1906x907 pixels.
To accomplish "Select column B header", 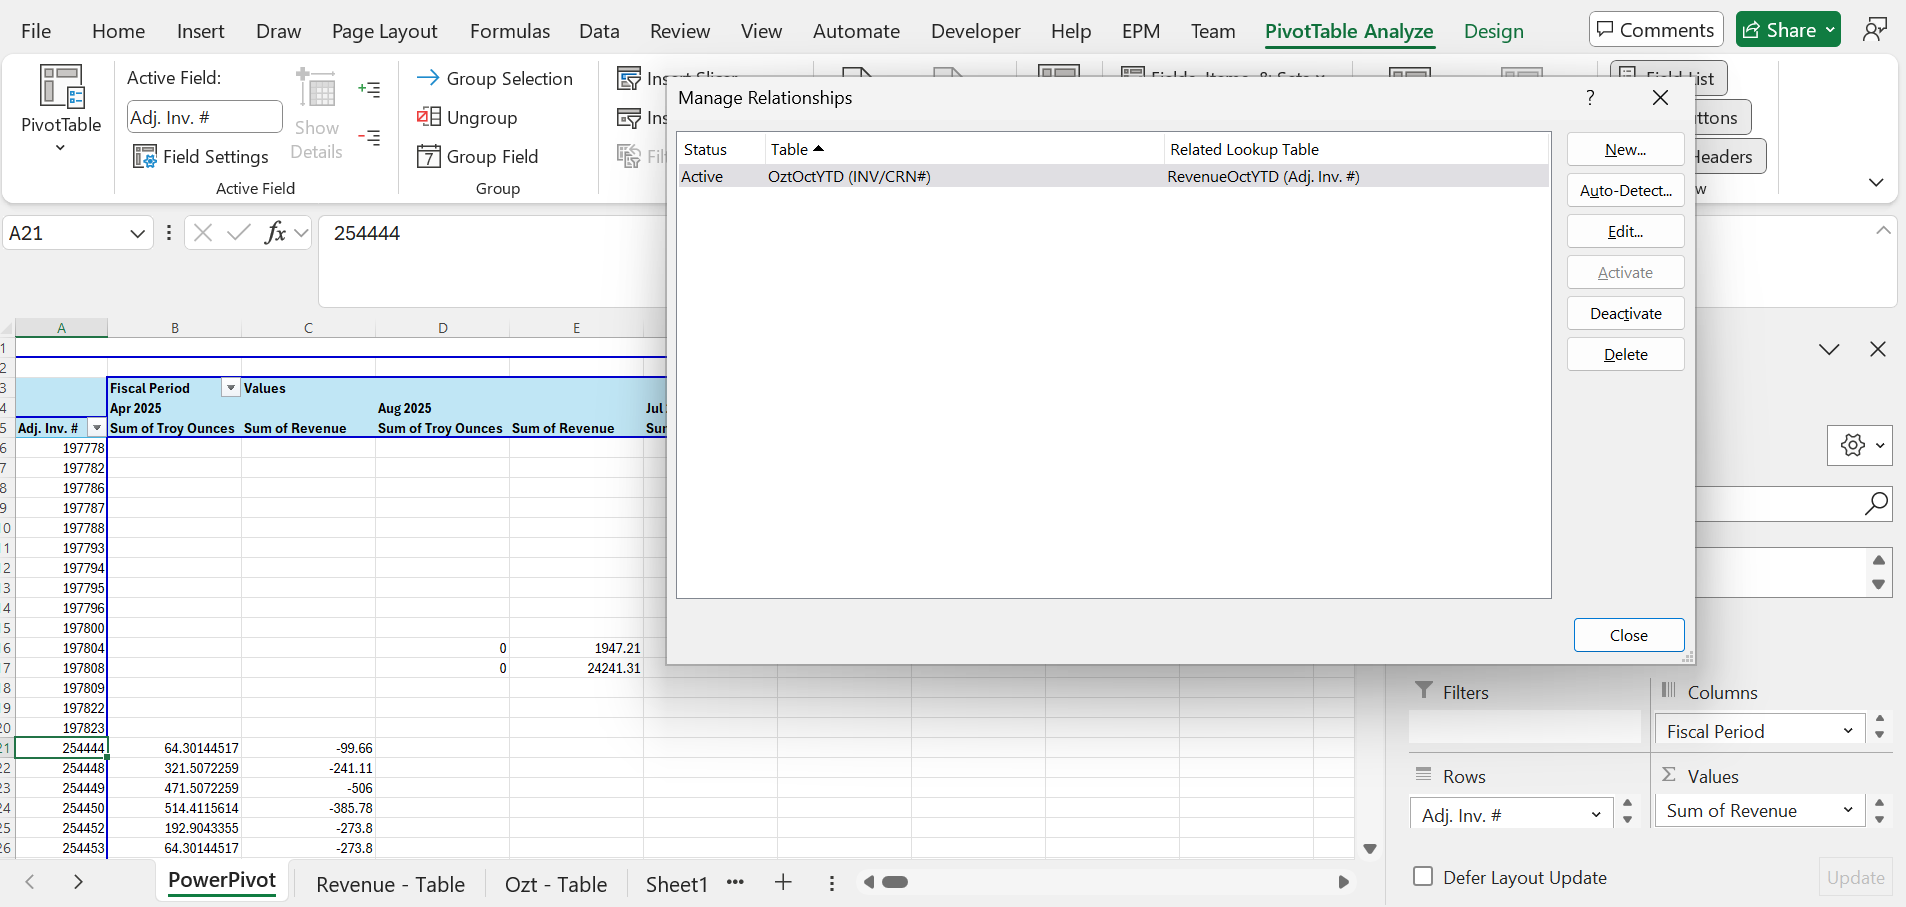I will (175, 328).
